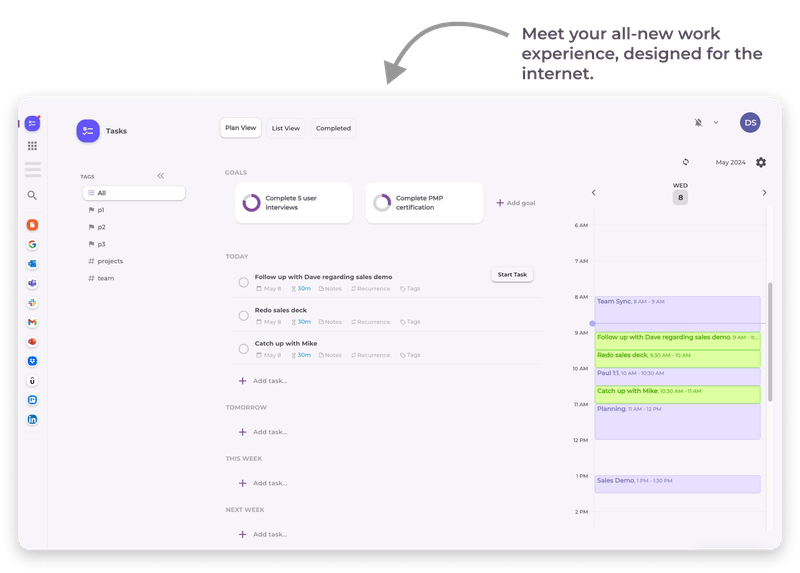Add Tags to Follow up with Dave task
This screenshot has height=573, width=800.
(410, 289)
